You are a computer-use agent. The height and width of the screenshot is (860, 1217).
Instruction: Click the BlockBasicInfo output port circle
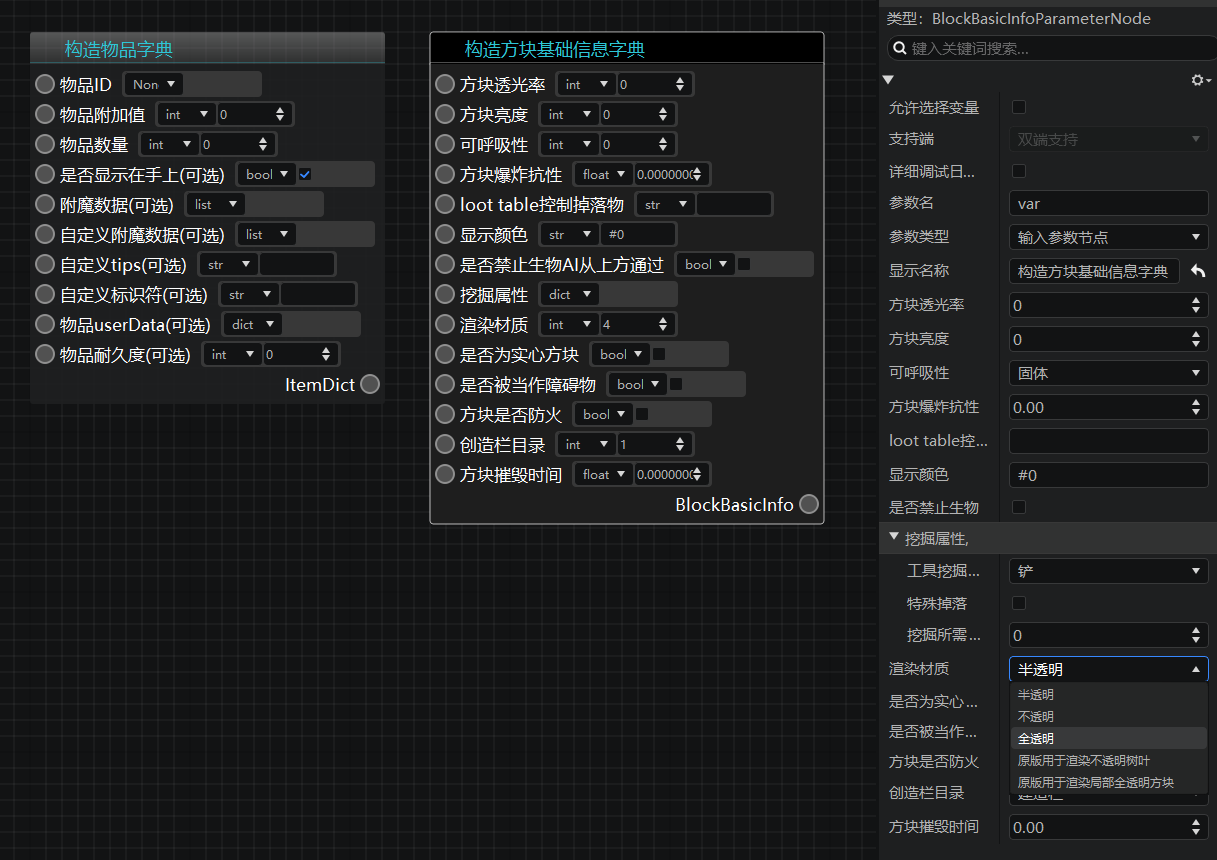point(809,504)
